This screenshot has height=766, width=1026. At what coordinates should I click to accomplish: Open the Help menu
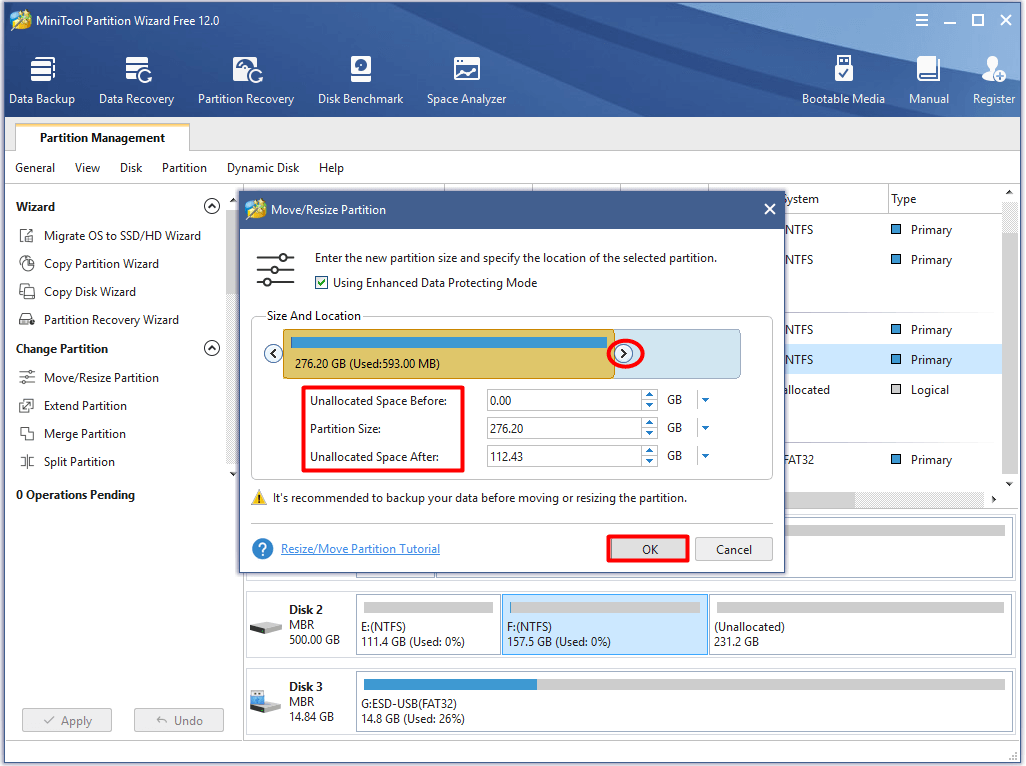click(331, 168)
